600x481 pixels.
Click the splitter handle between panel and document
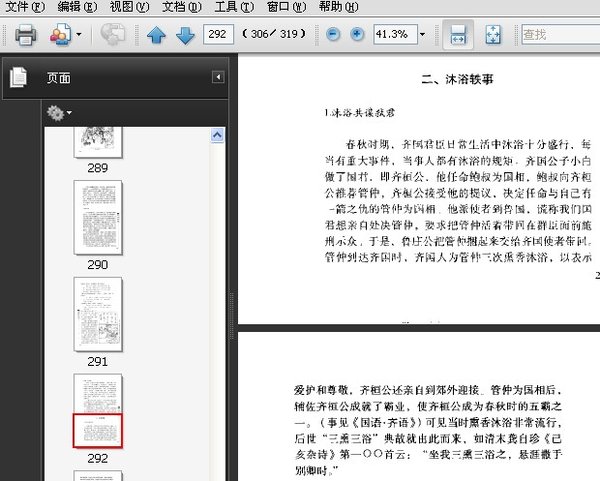(232, 316)
